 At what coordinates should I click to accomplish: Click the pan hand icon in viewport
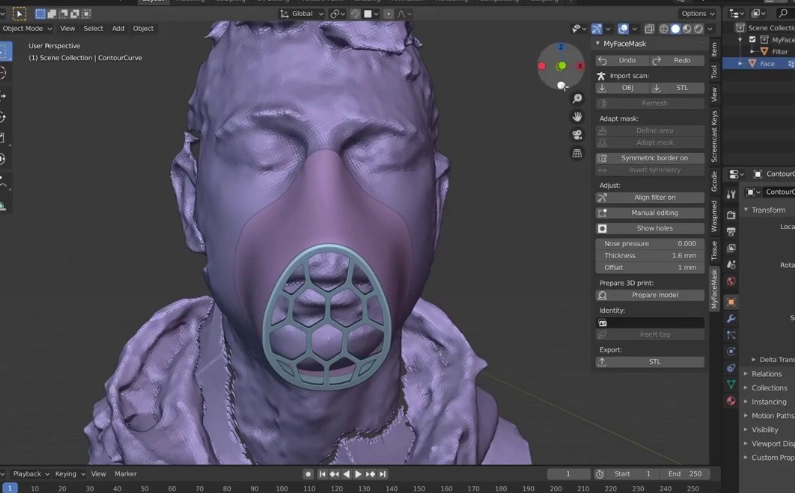click(577, 117)
